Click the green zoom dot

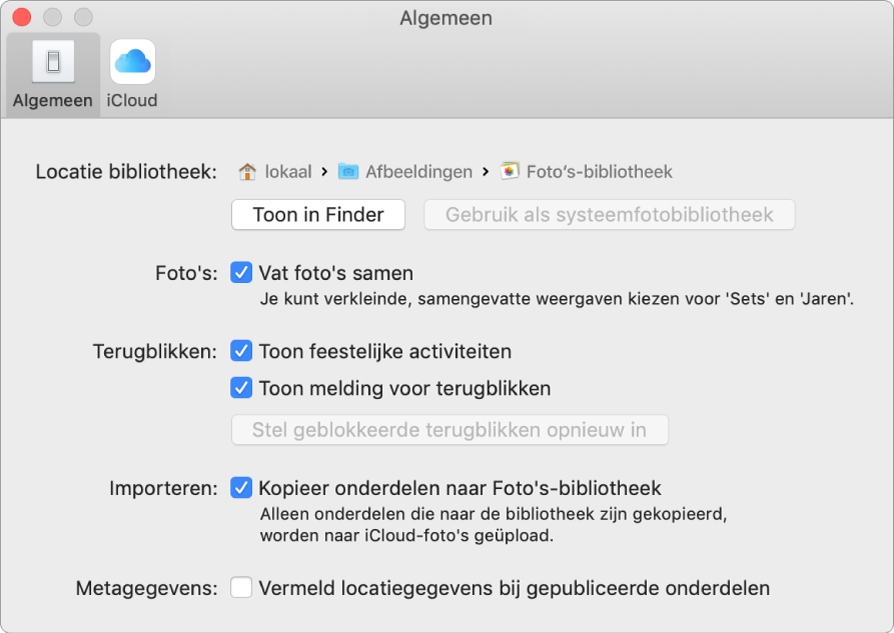tap(82, 17)
